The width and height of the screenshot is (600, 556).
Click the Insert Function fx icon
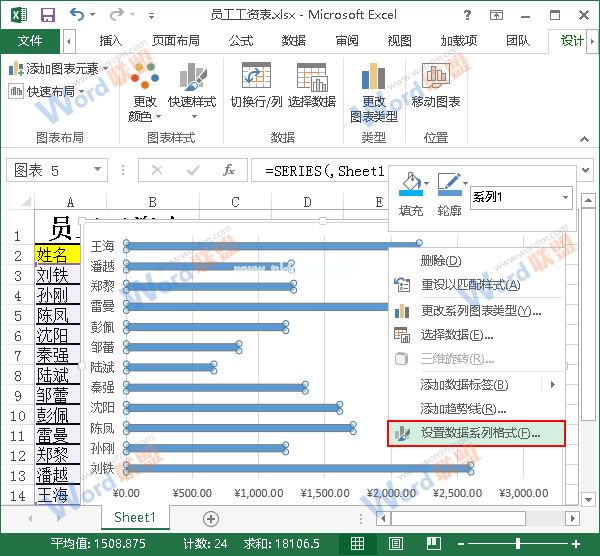229,170
